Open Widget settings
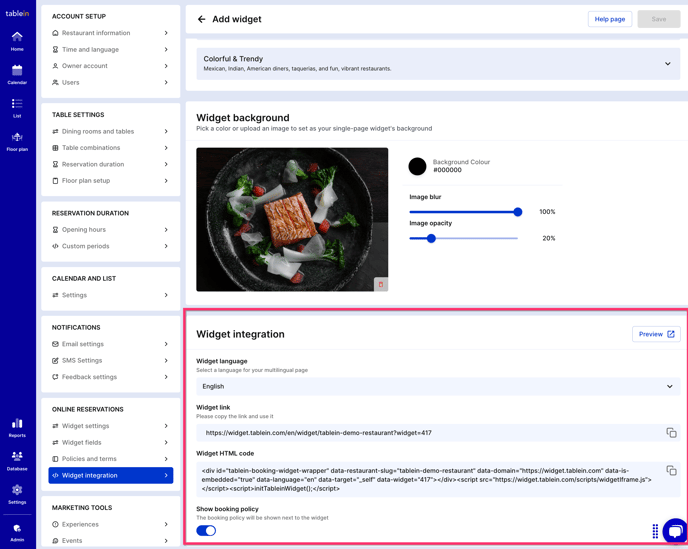Viewport: 688px width, 549px height. pyautogui.click(x=110, y=426)
